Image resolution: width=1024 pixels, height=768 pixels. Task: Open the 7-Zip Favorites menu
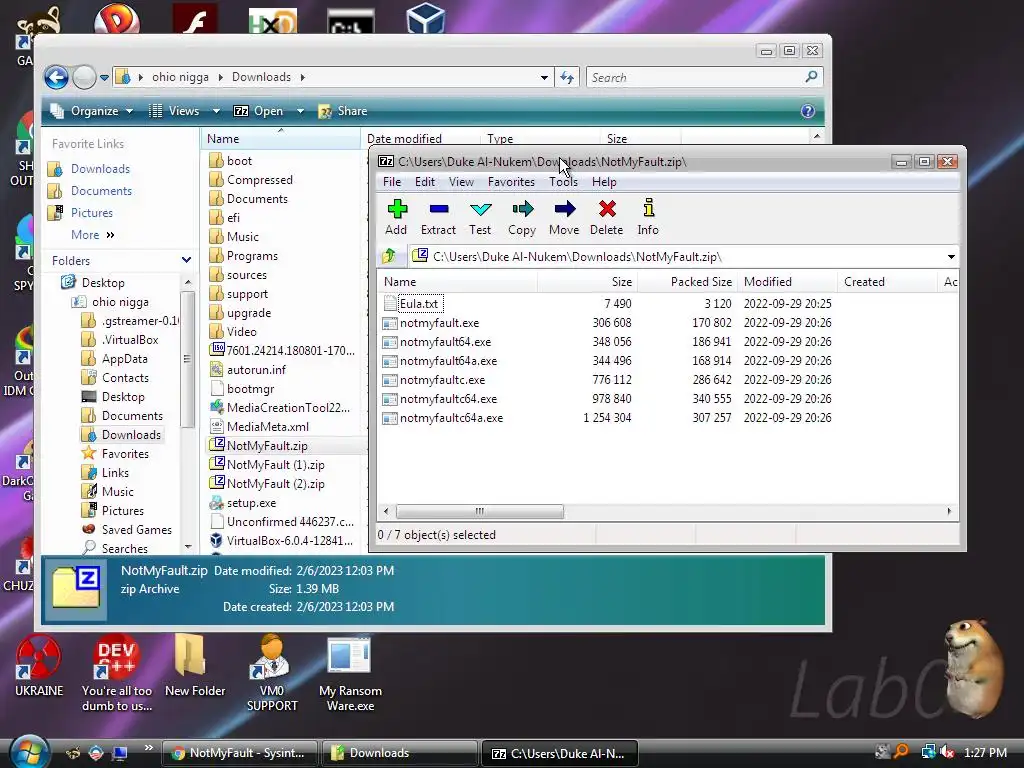511,182
